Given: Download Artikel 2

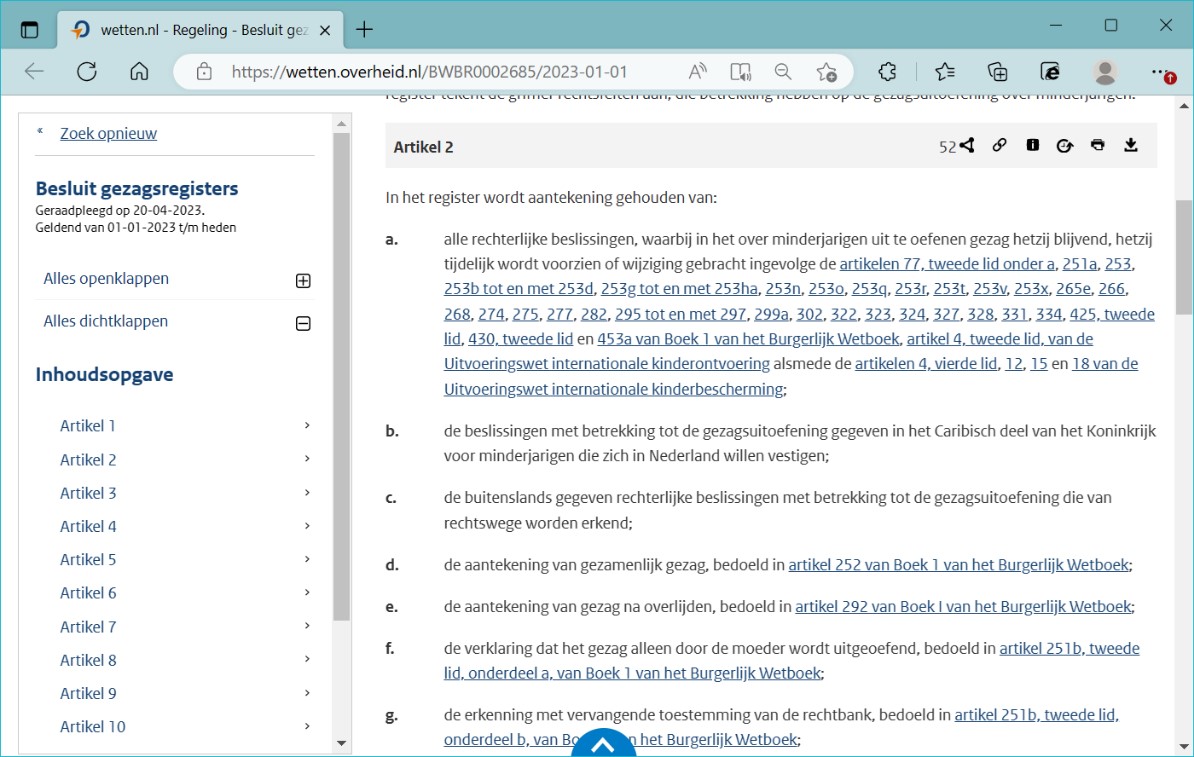Looking at the screenshot, I should [1131, 145].
